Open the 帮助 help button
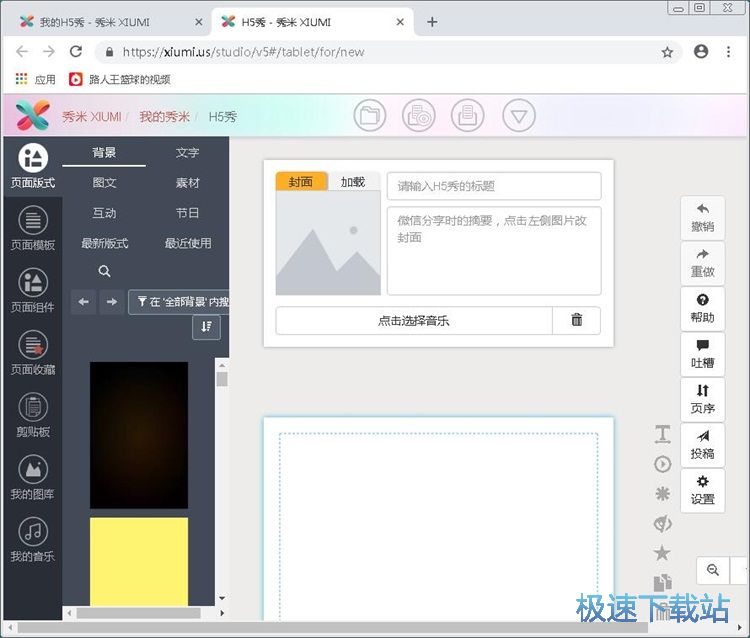Image resolution: width=750 pixels, height=638 pixels. (x=702, y=309)
